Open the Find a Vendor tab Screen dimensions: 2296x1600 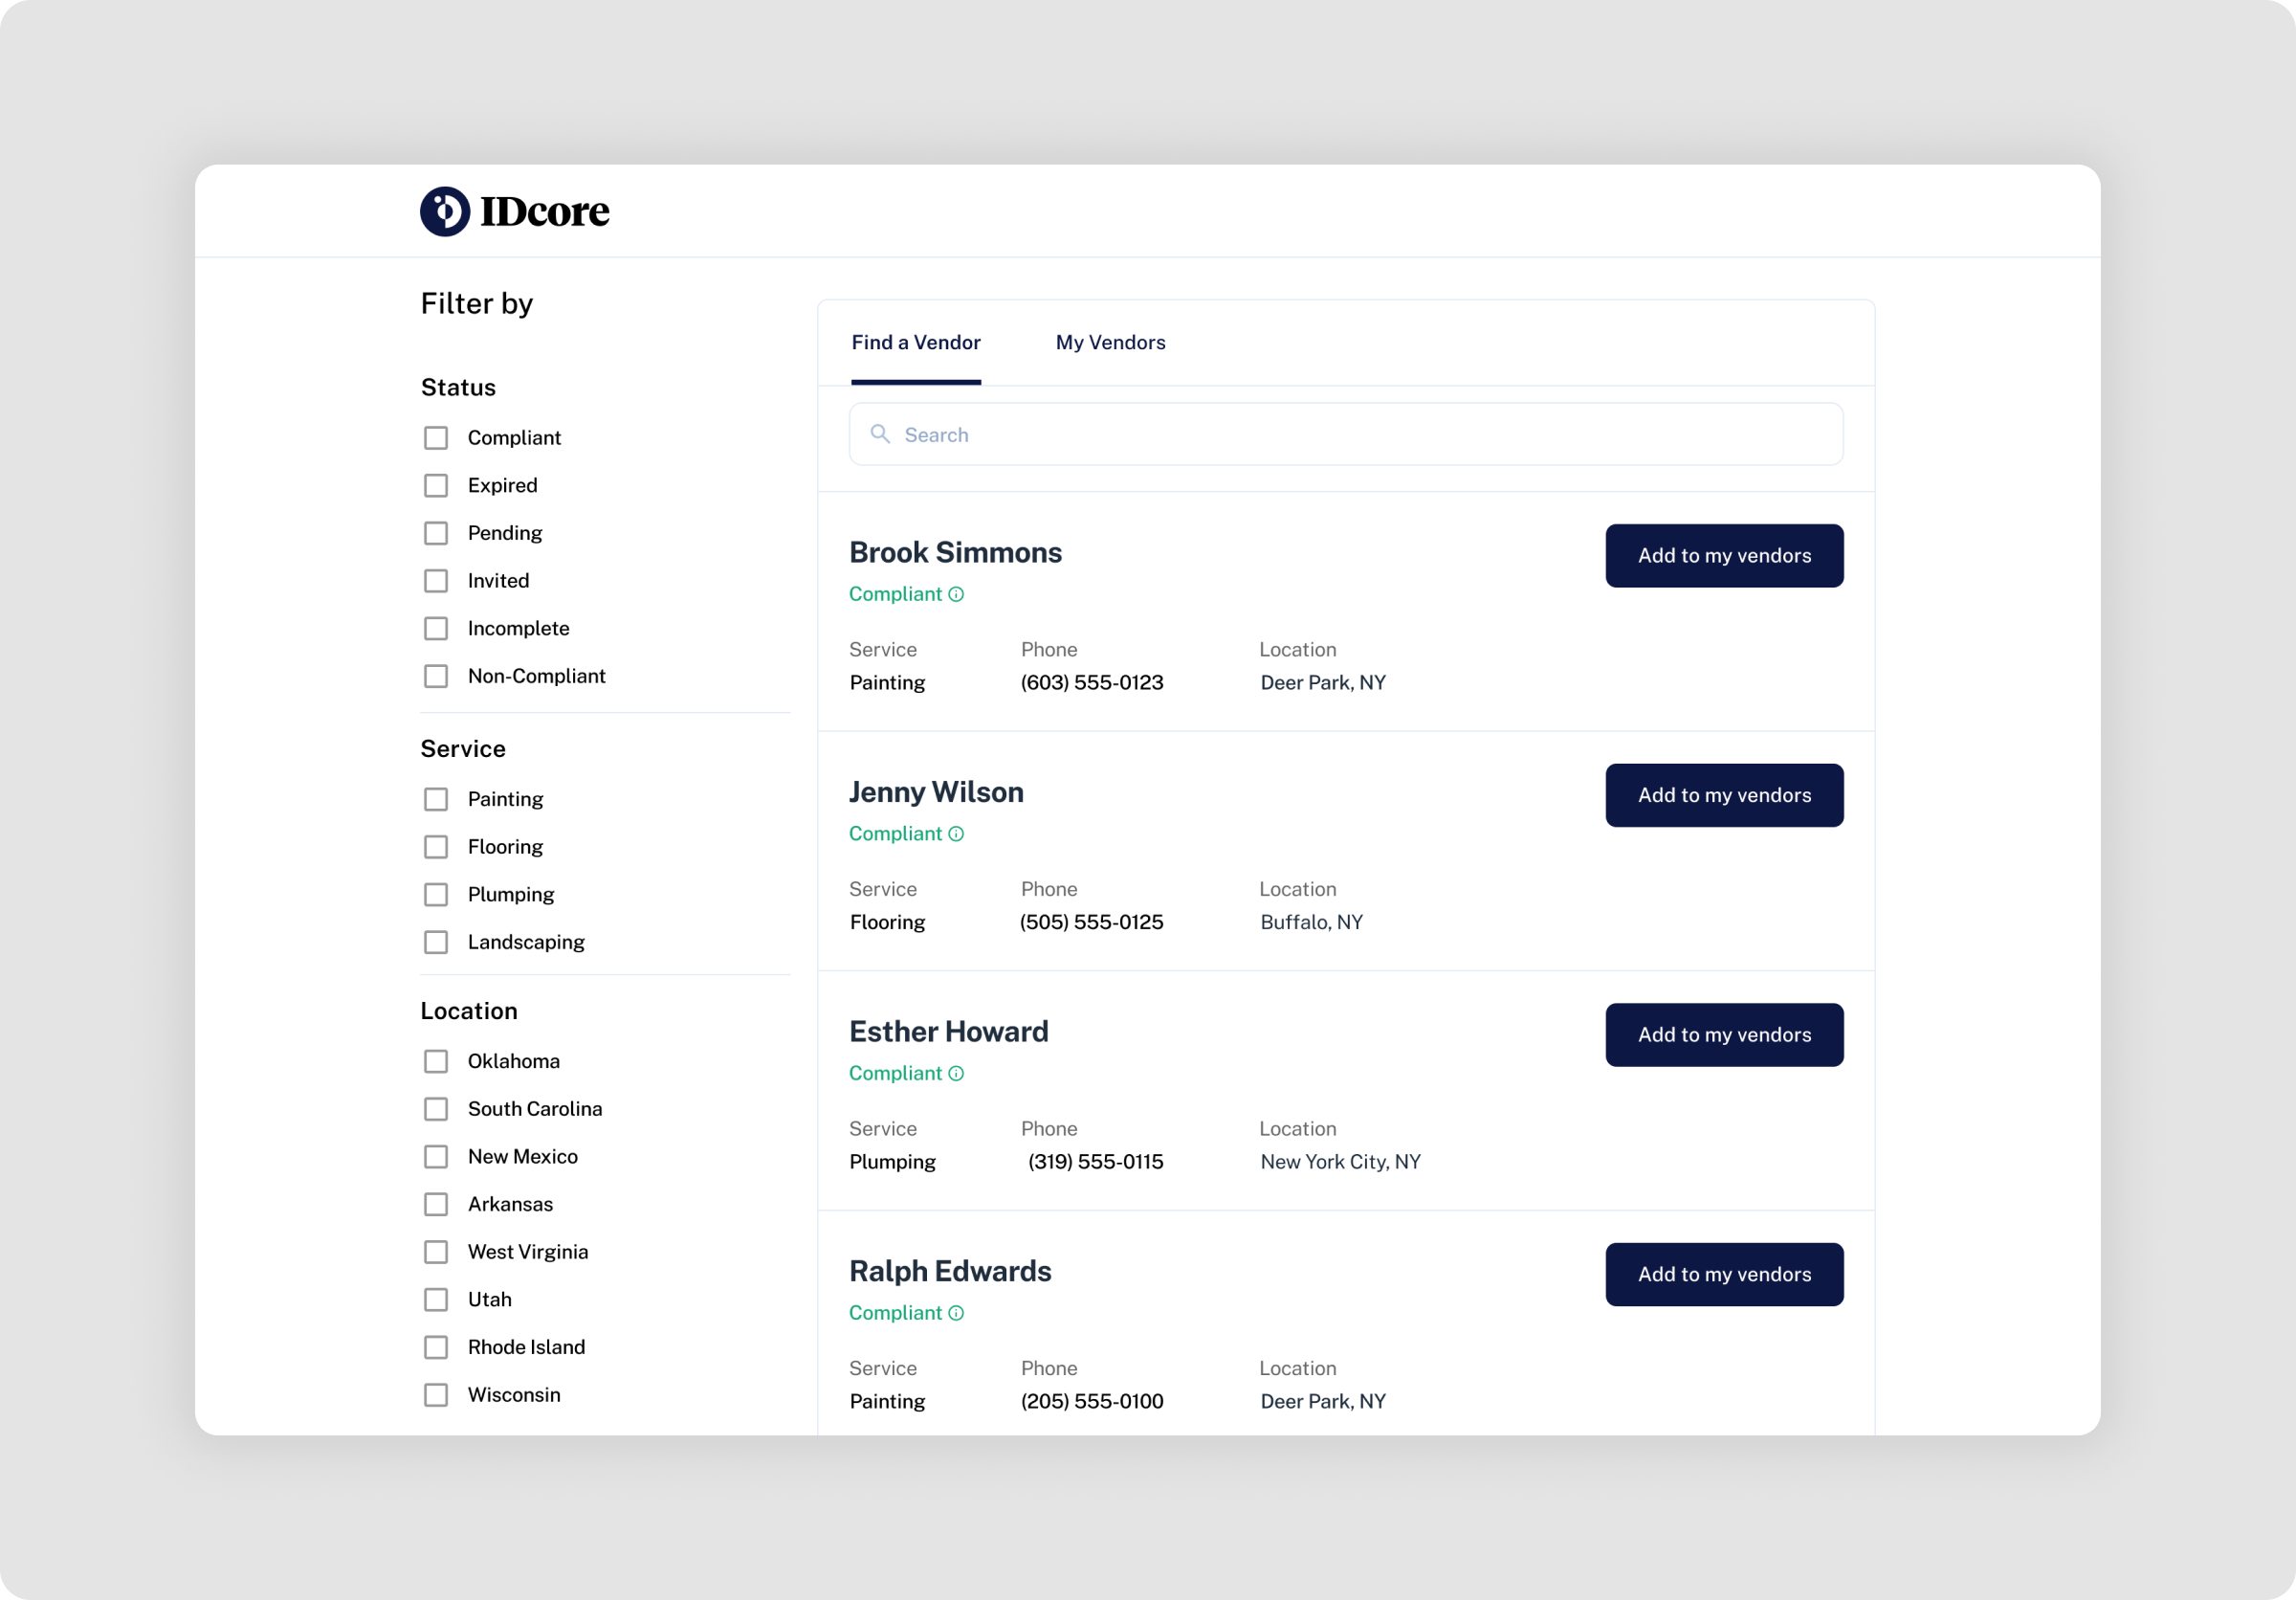tap(915, 343)
